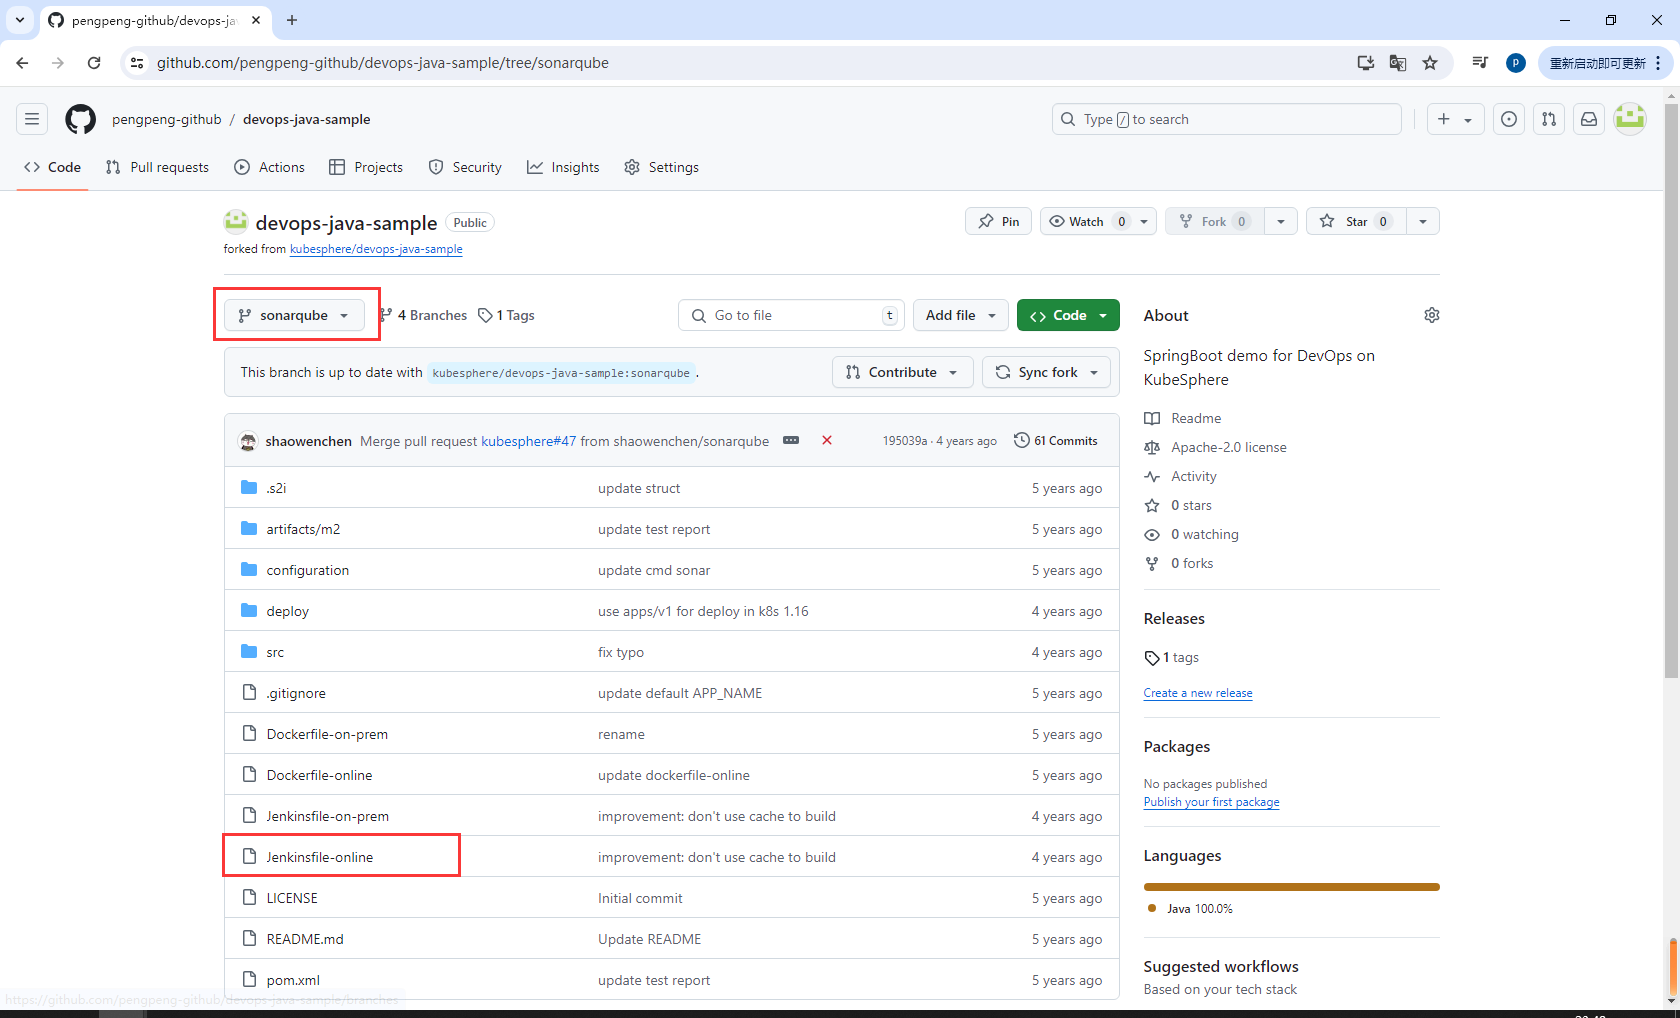1680x1018 pixels.
Task: Click the failed status X on latest commit
Action: 827,440
